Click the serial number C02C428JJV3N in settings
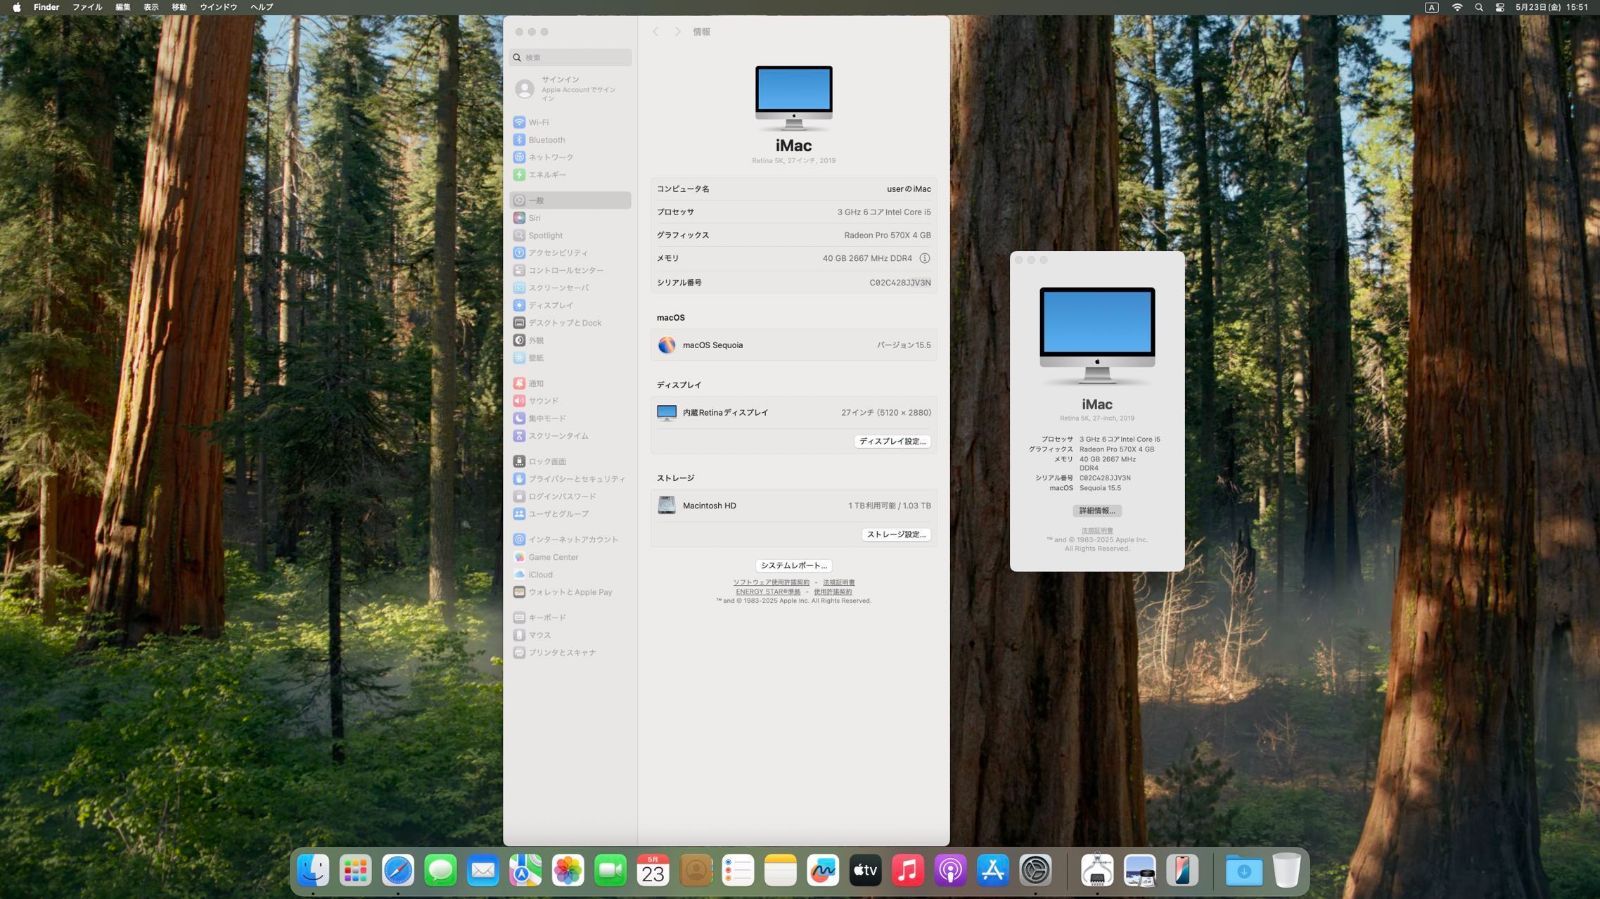 pos(900,283)
